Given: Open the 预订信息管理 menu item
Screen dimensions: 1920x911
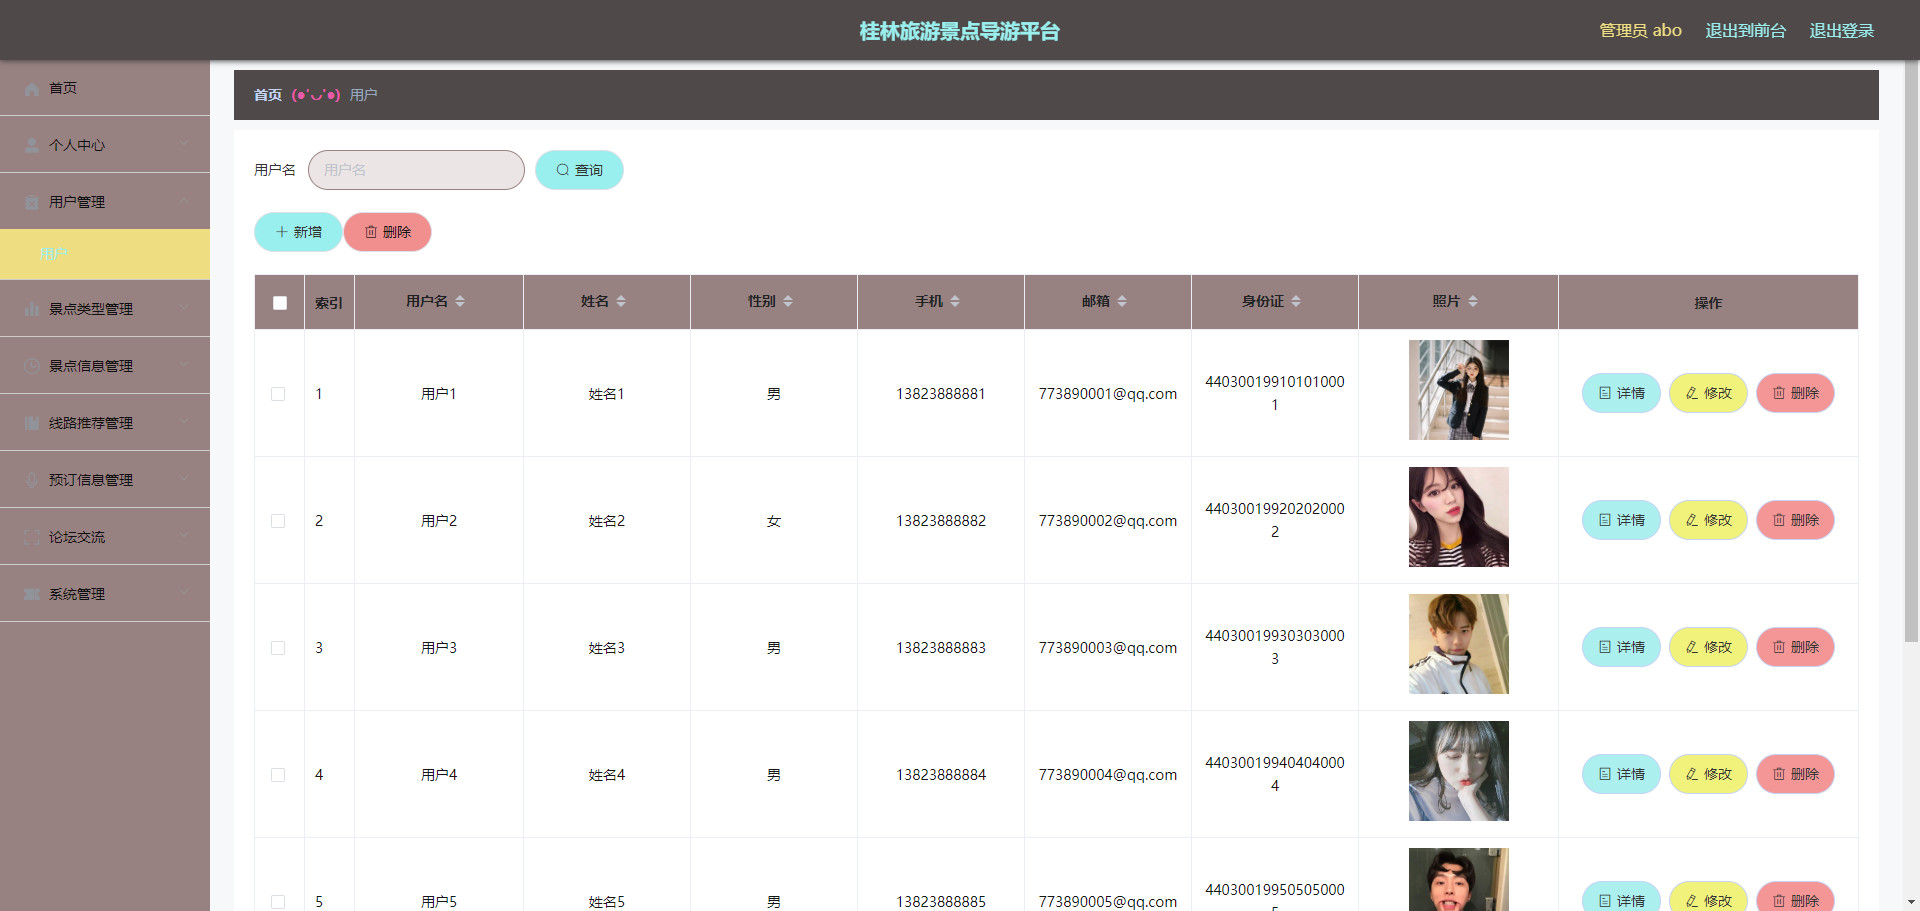Looking at the screenshot, I should (91, 480).
